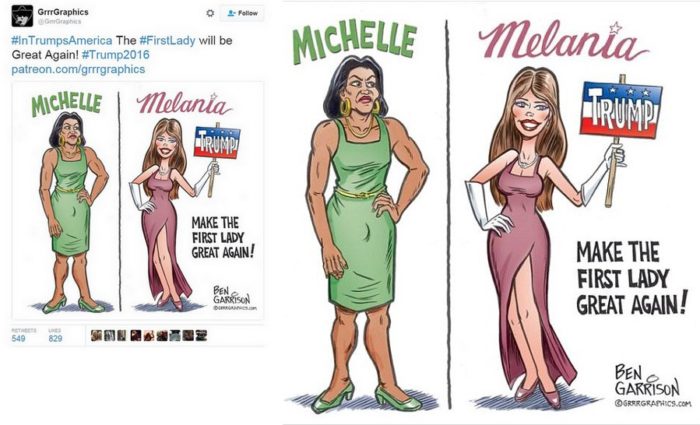Enlarge the cartoon image embedded in tweet
700x425 pixels.
click(138, 200)
